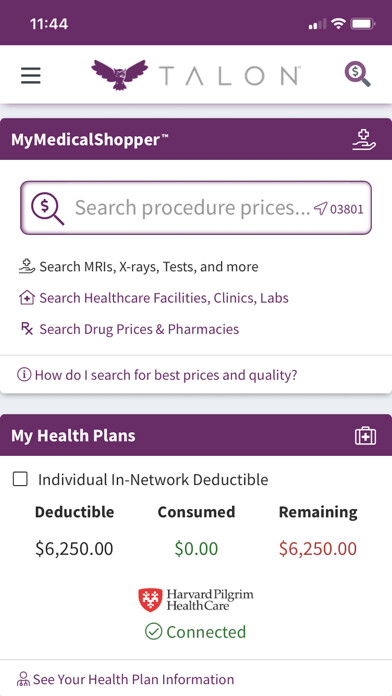Screen dimensions: 392x696
Task: Open the hamburger menu
Action: [31, 75]
